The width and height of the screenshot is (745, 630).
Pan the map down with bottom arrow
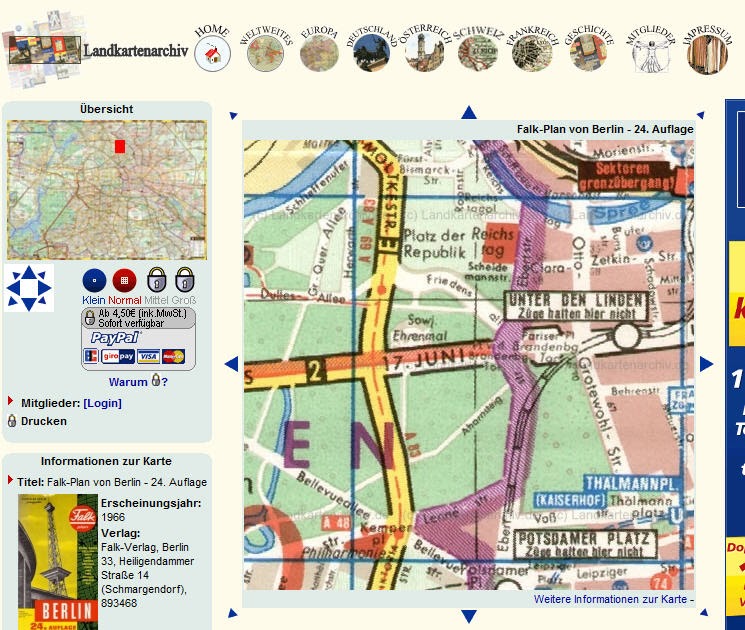click(469, 617)
